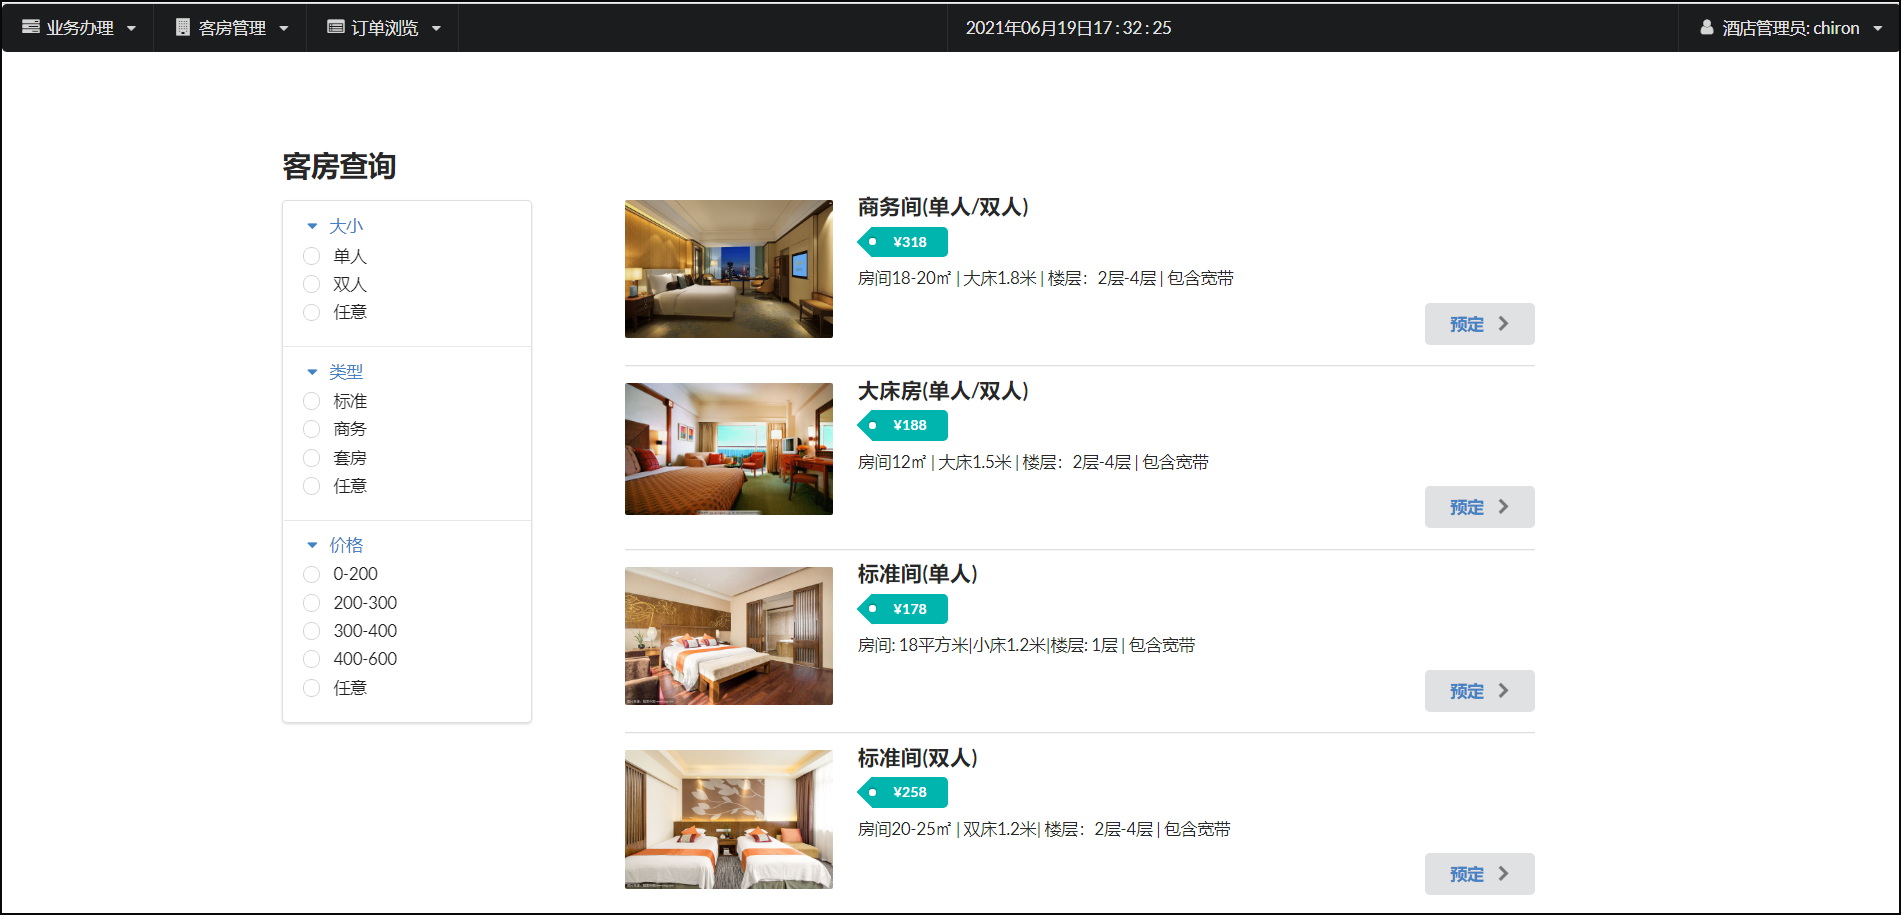1901x915 pixels.
Task: Select the 单人 size radio option
Action: click(x=312, y=256)
